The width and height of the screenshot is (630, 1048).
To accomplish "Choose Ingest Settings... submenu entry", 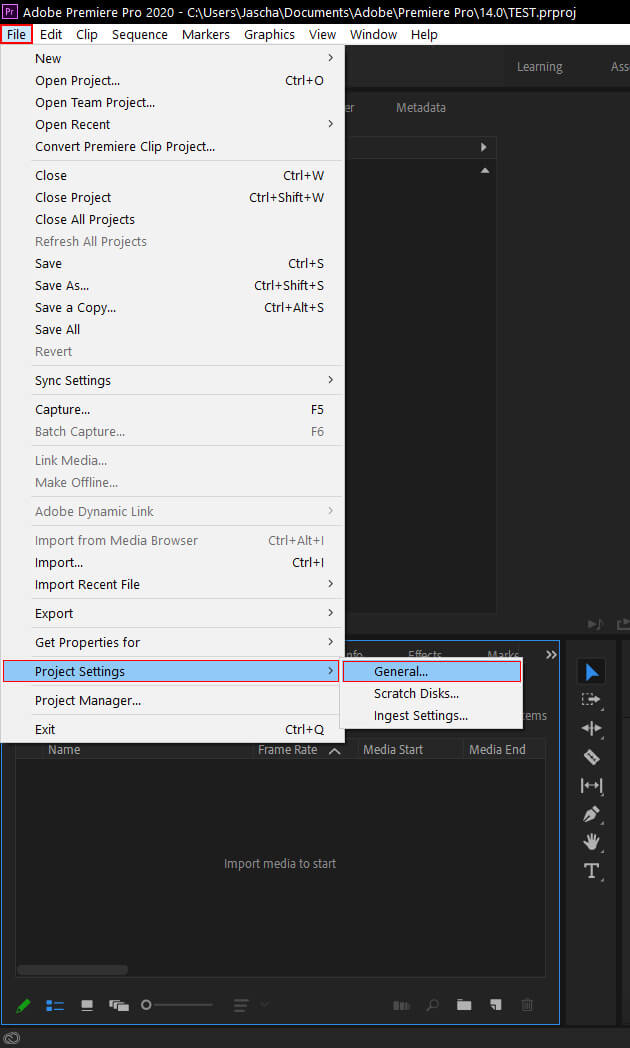I will [432, 716].
